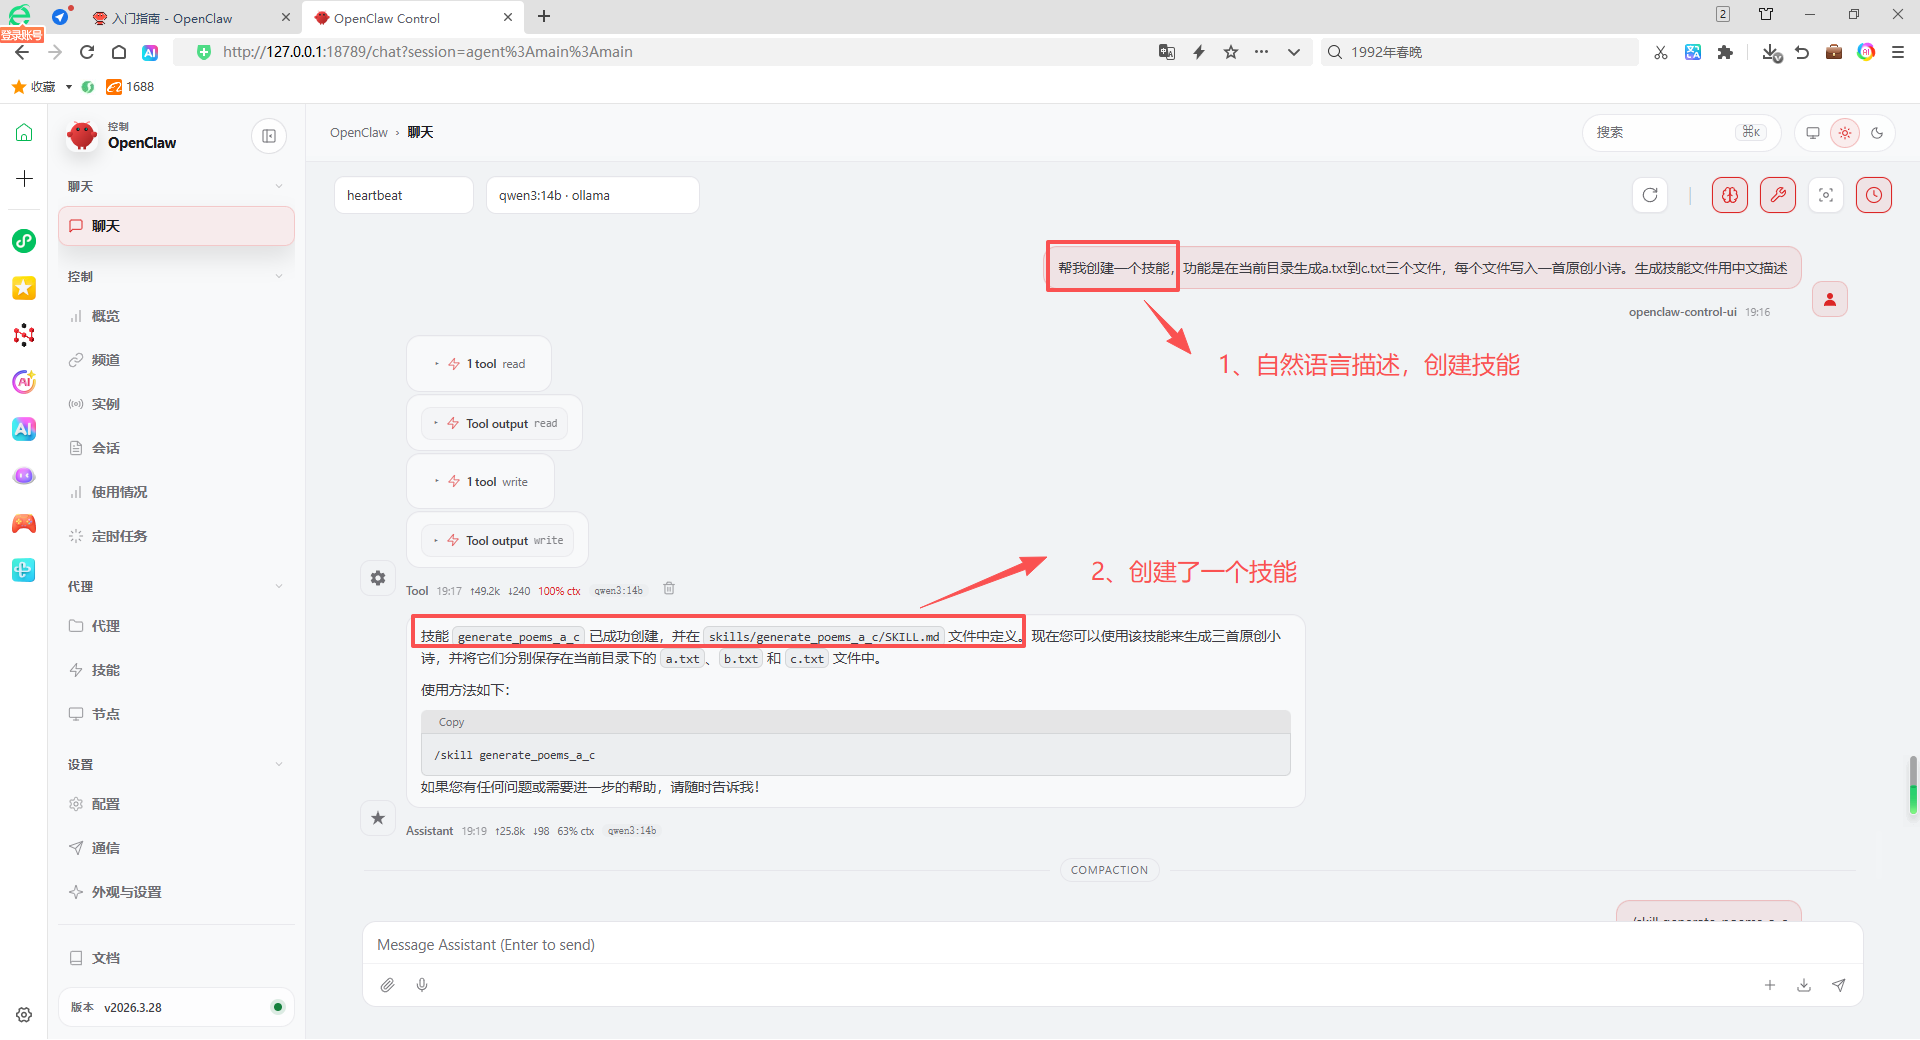Click the gear avatar beside Tool message
1920x1040 pixels.
(378, 578)
